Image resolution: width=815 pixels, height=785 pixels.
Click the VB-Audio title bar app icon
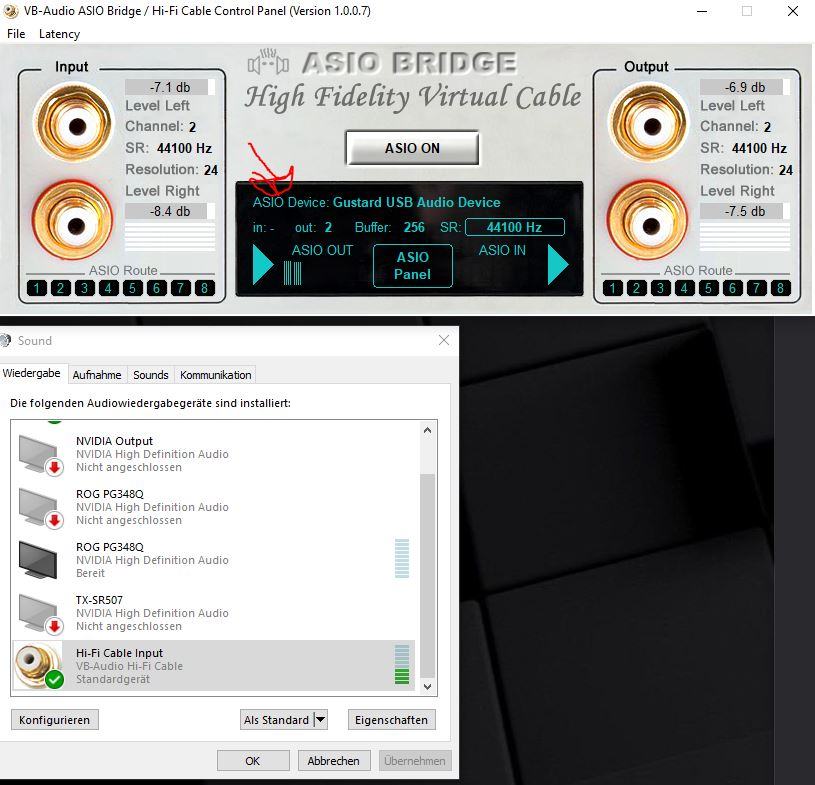point(10,11)
